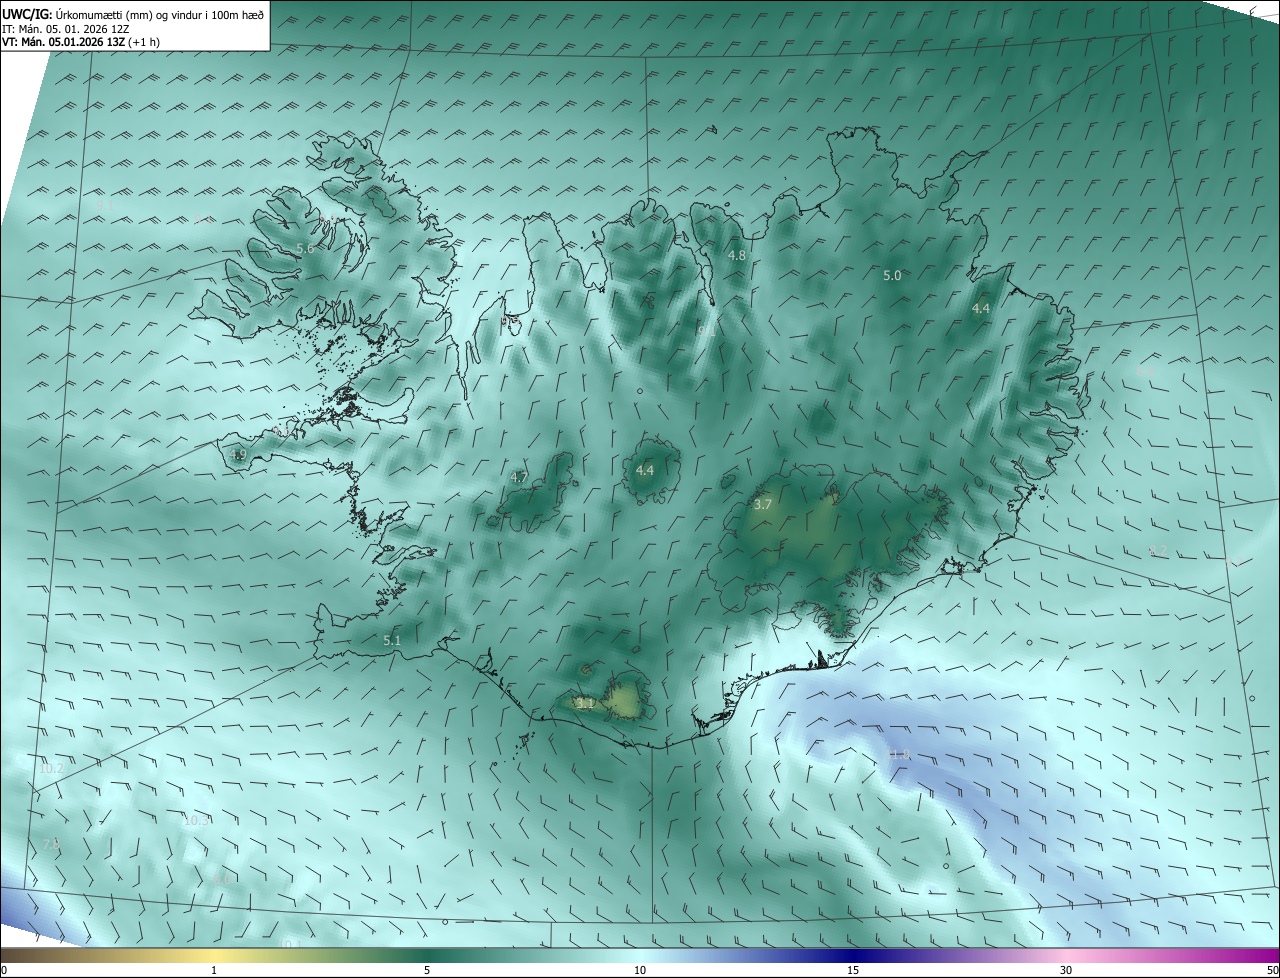Click the '1' tick on the color scale
Viewport: 1280px width, 978px height.
(214, 971)
